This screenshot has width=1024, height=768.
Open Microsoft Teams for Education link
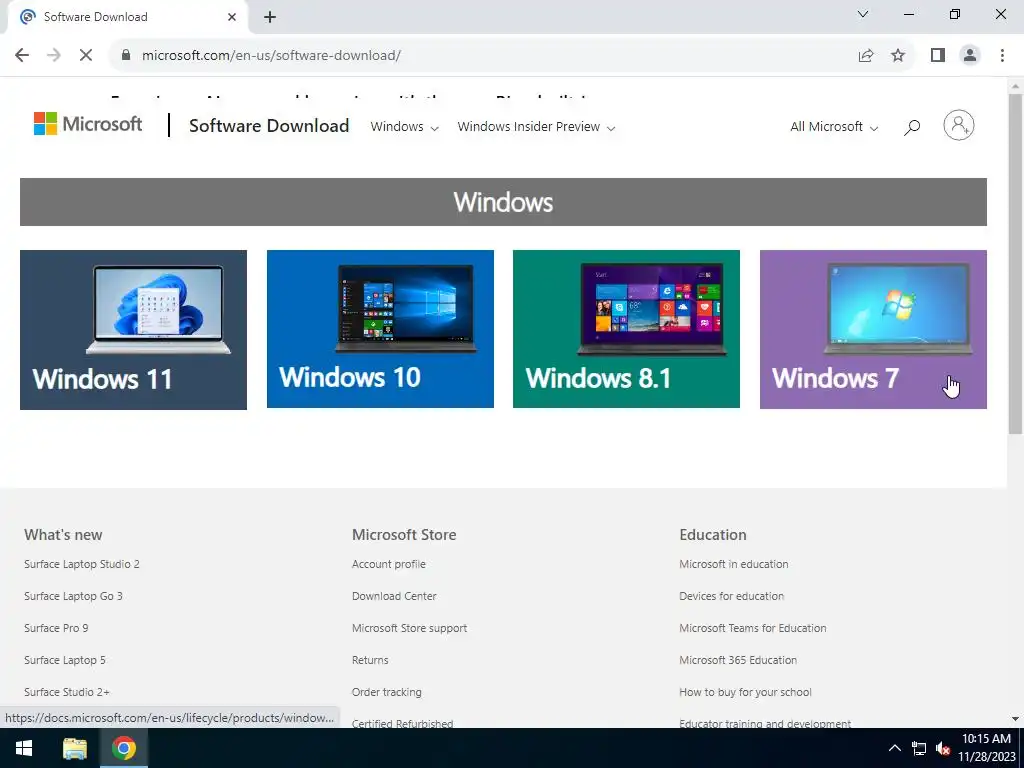click(752, 628)
